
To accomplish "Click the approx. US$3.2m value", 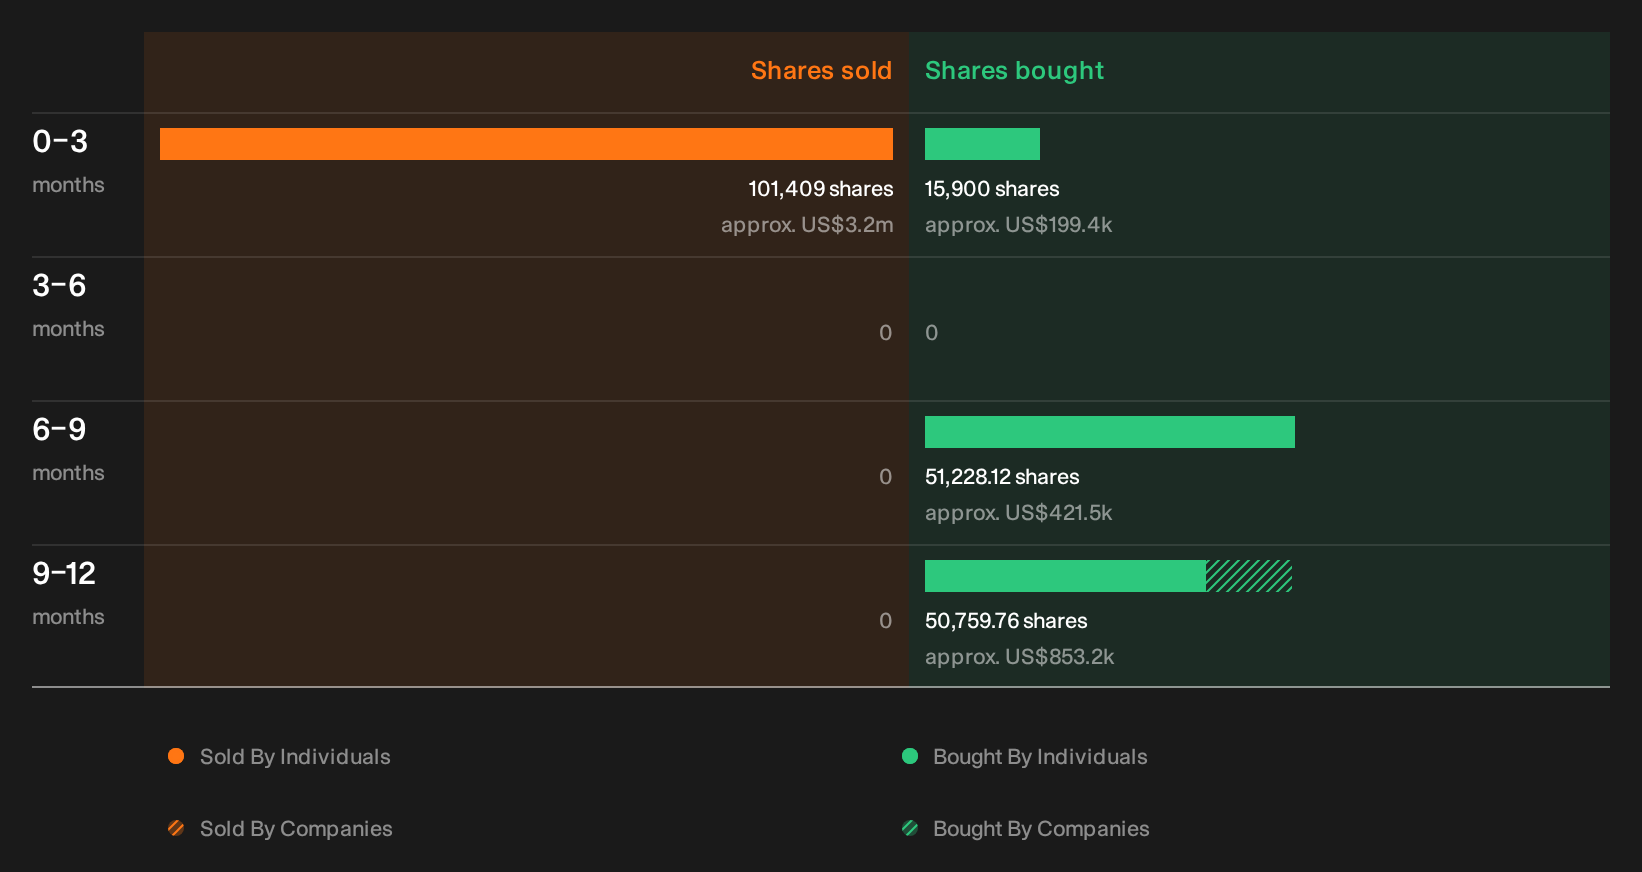I will click(x=807, y=225).
